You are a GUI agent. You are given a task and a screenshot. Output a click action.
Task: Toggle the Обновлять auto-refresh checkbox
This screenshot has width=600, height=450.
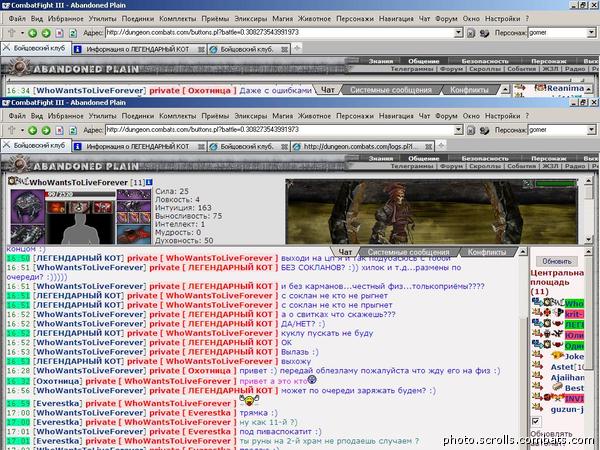click(536, 422)
